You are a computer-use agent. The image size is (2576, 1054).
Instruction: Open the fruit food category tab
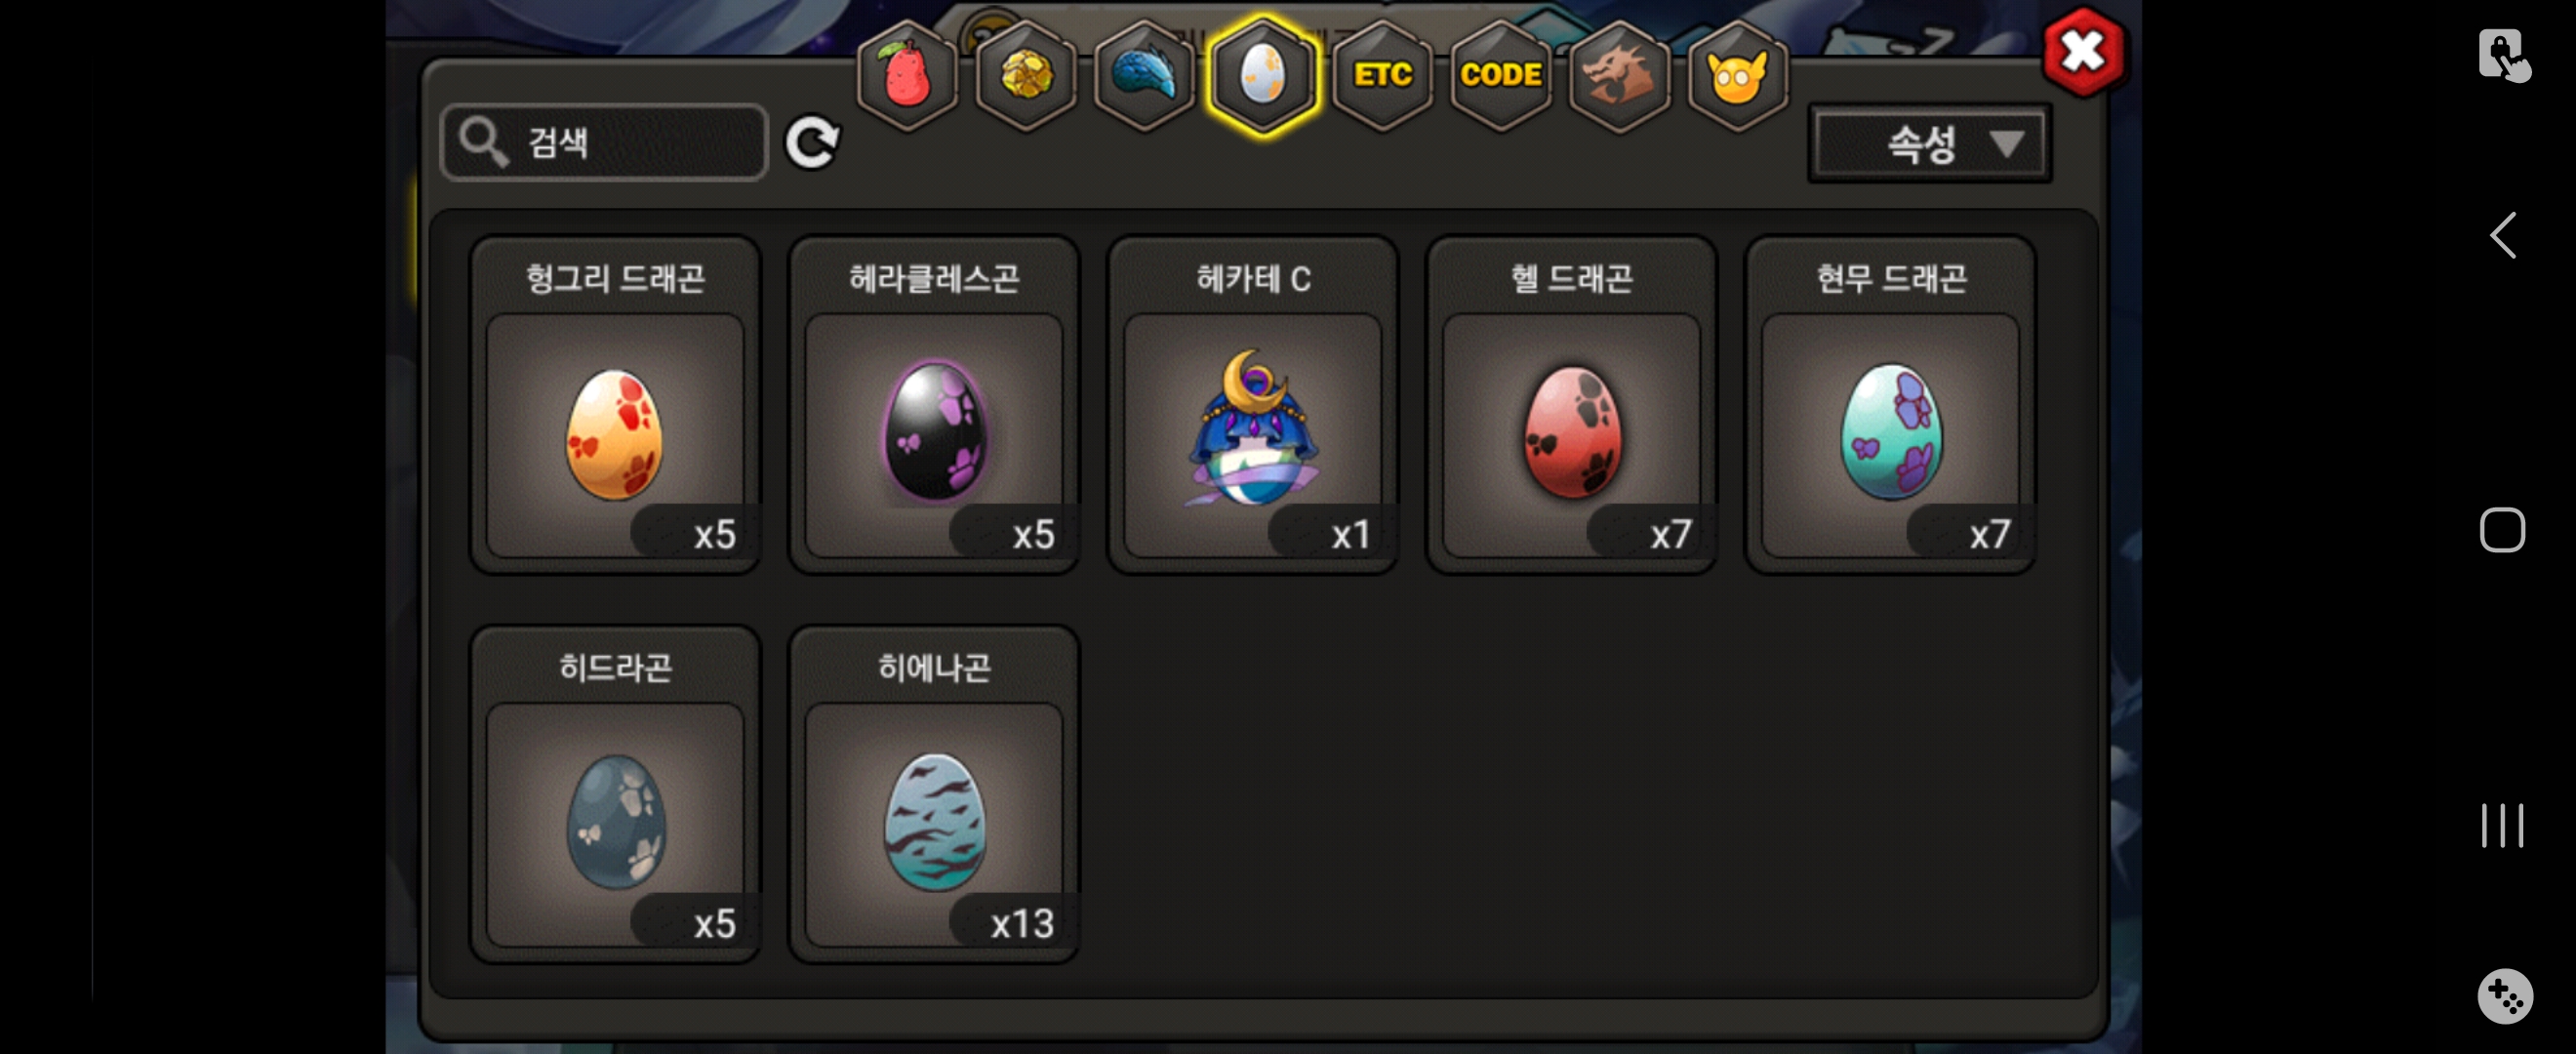point(907,76)
